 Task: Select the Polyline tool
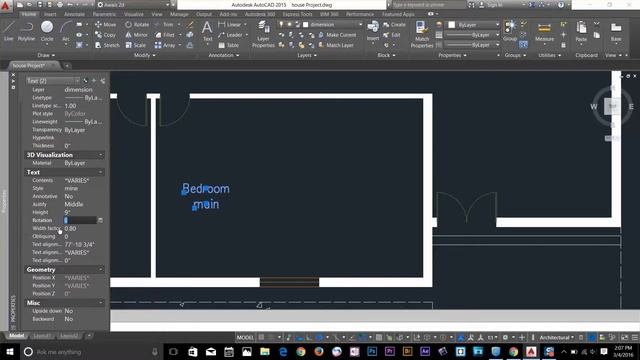tap(26, 31)
